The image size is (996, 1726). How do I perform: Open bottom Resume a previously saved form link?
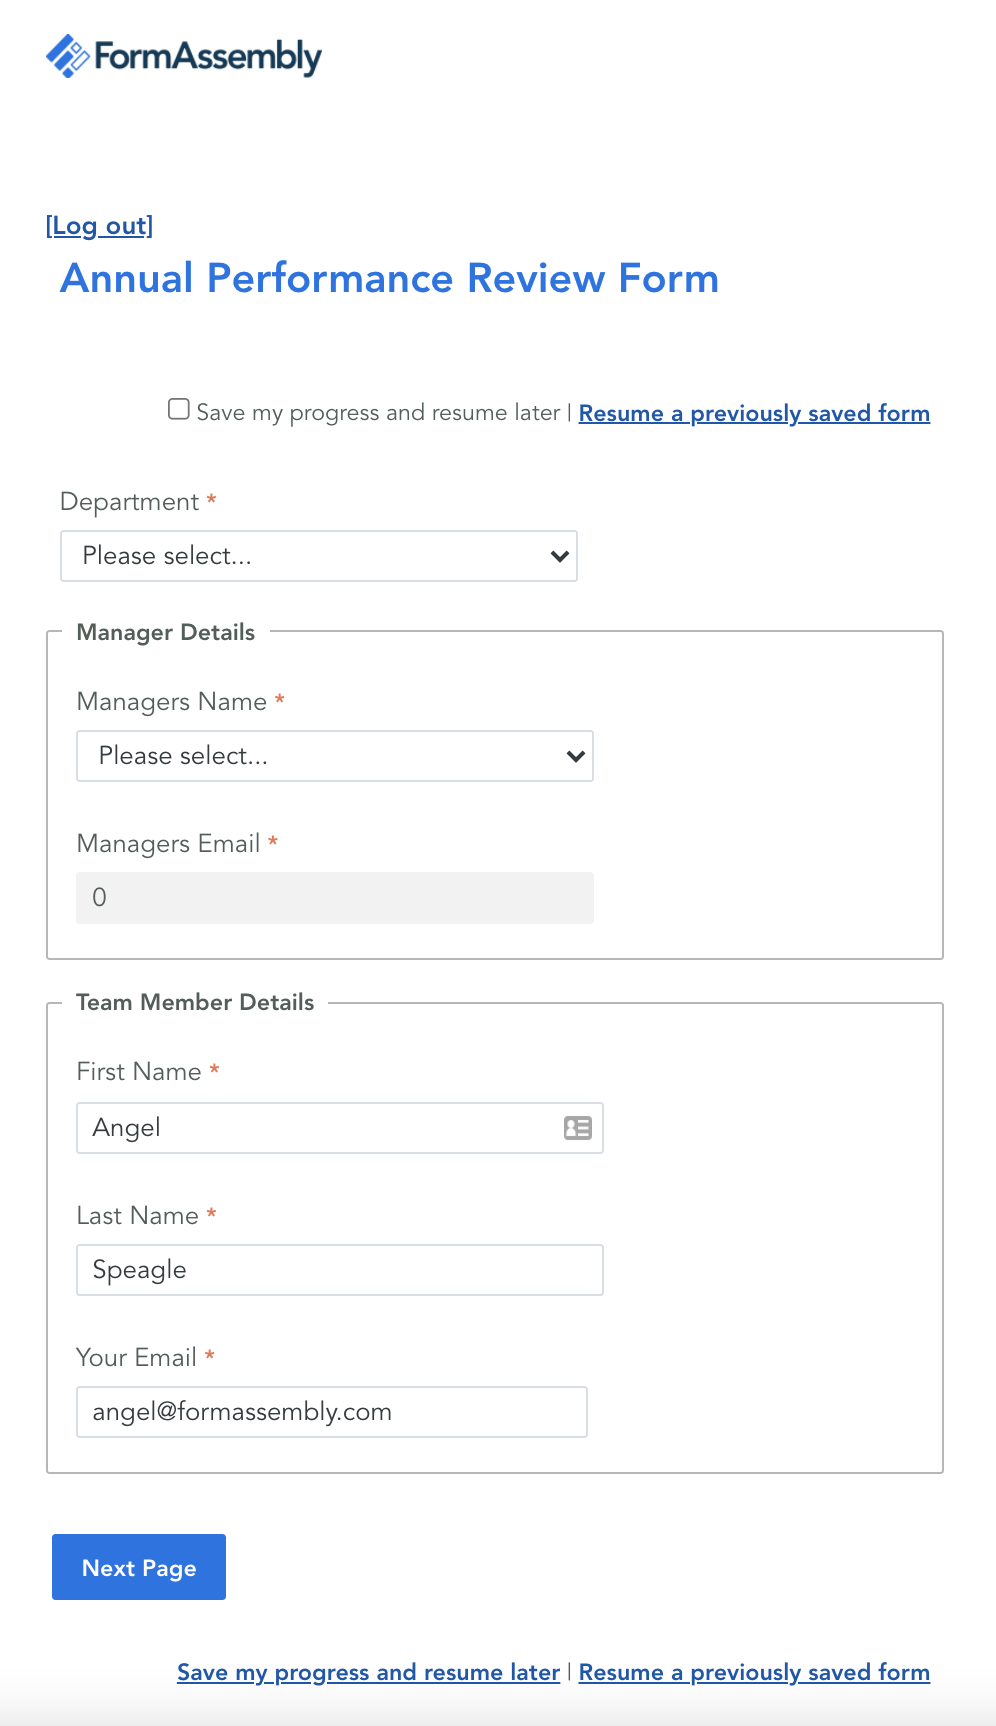[754, 1672]
